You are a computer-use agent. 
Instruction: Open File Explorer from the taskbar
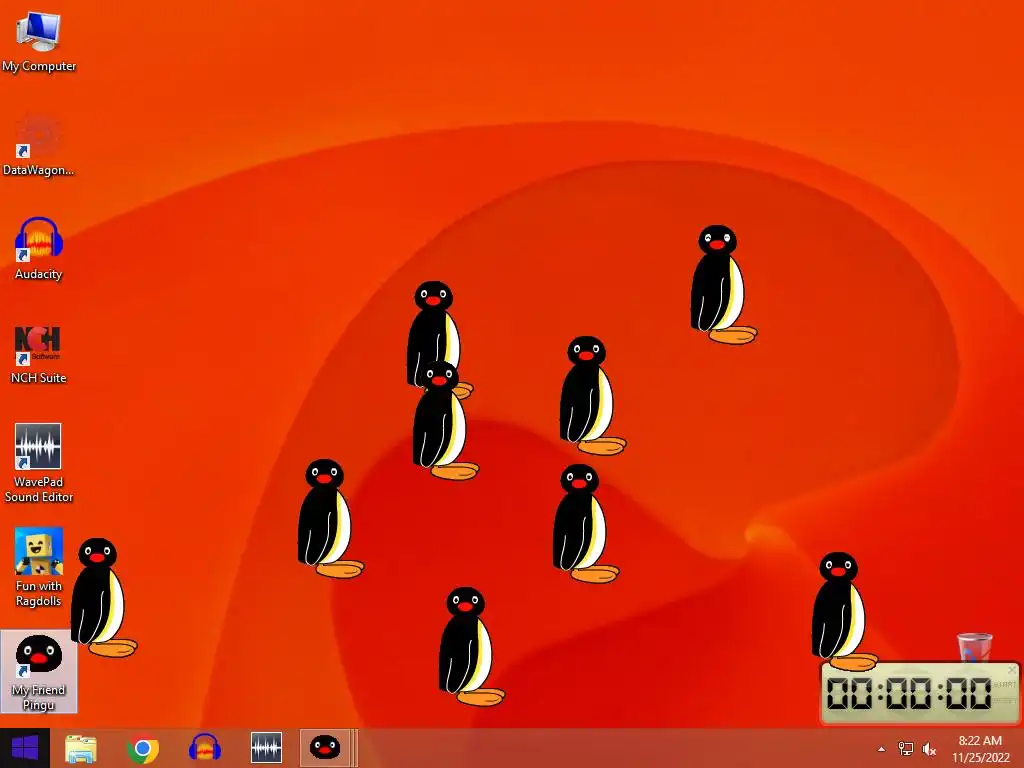point(81,748)
